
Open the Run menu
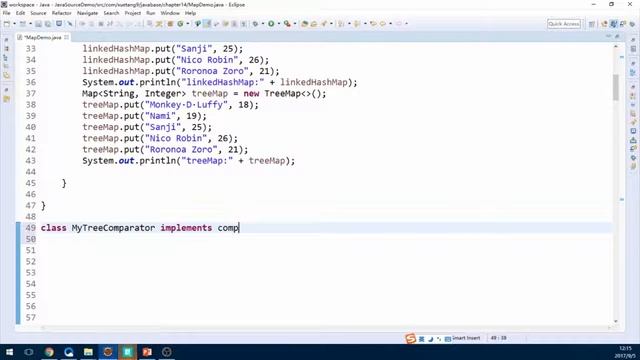click(x=151, y=13)
